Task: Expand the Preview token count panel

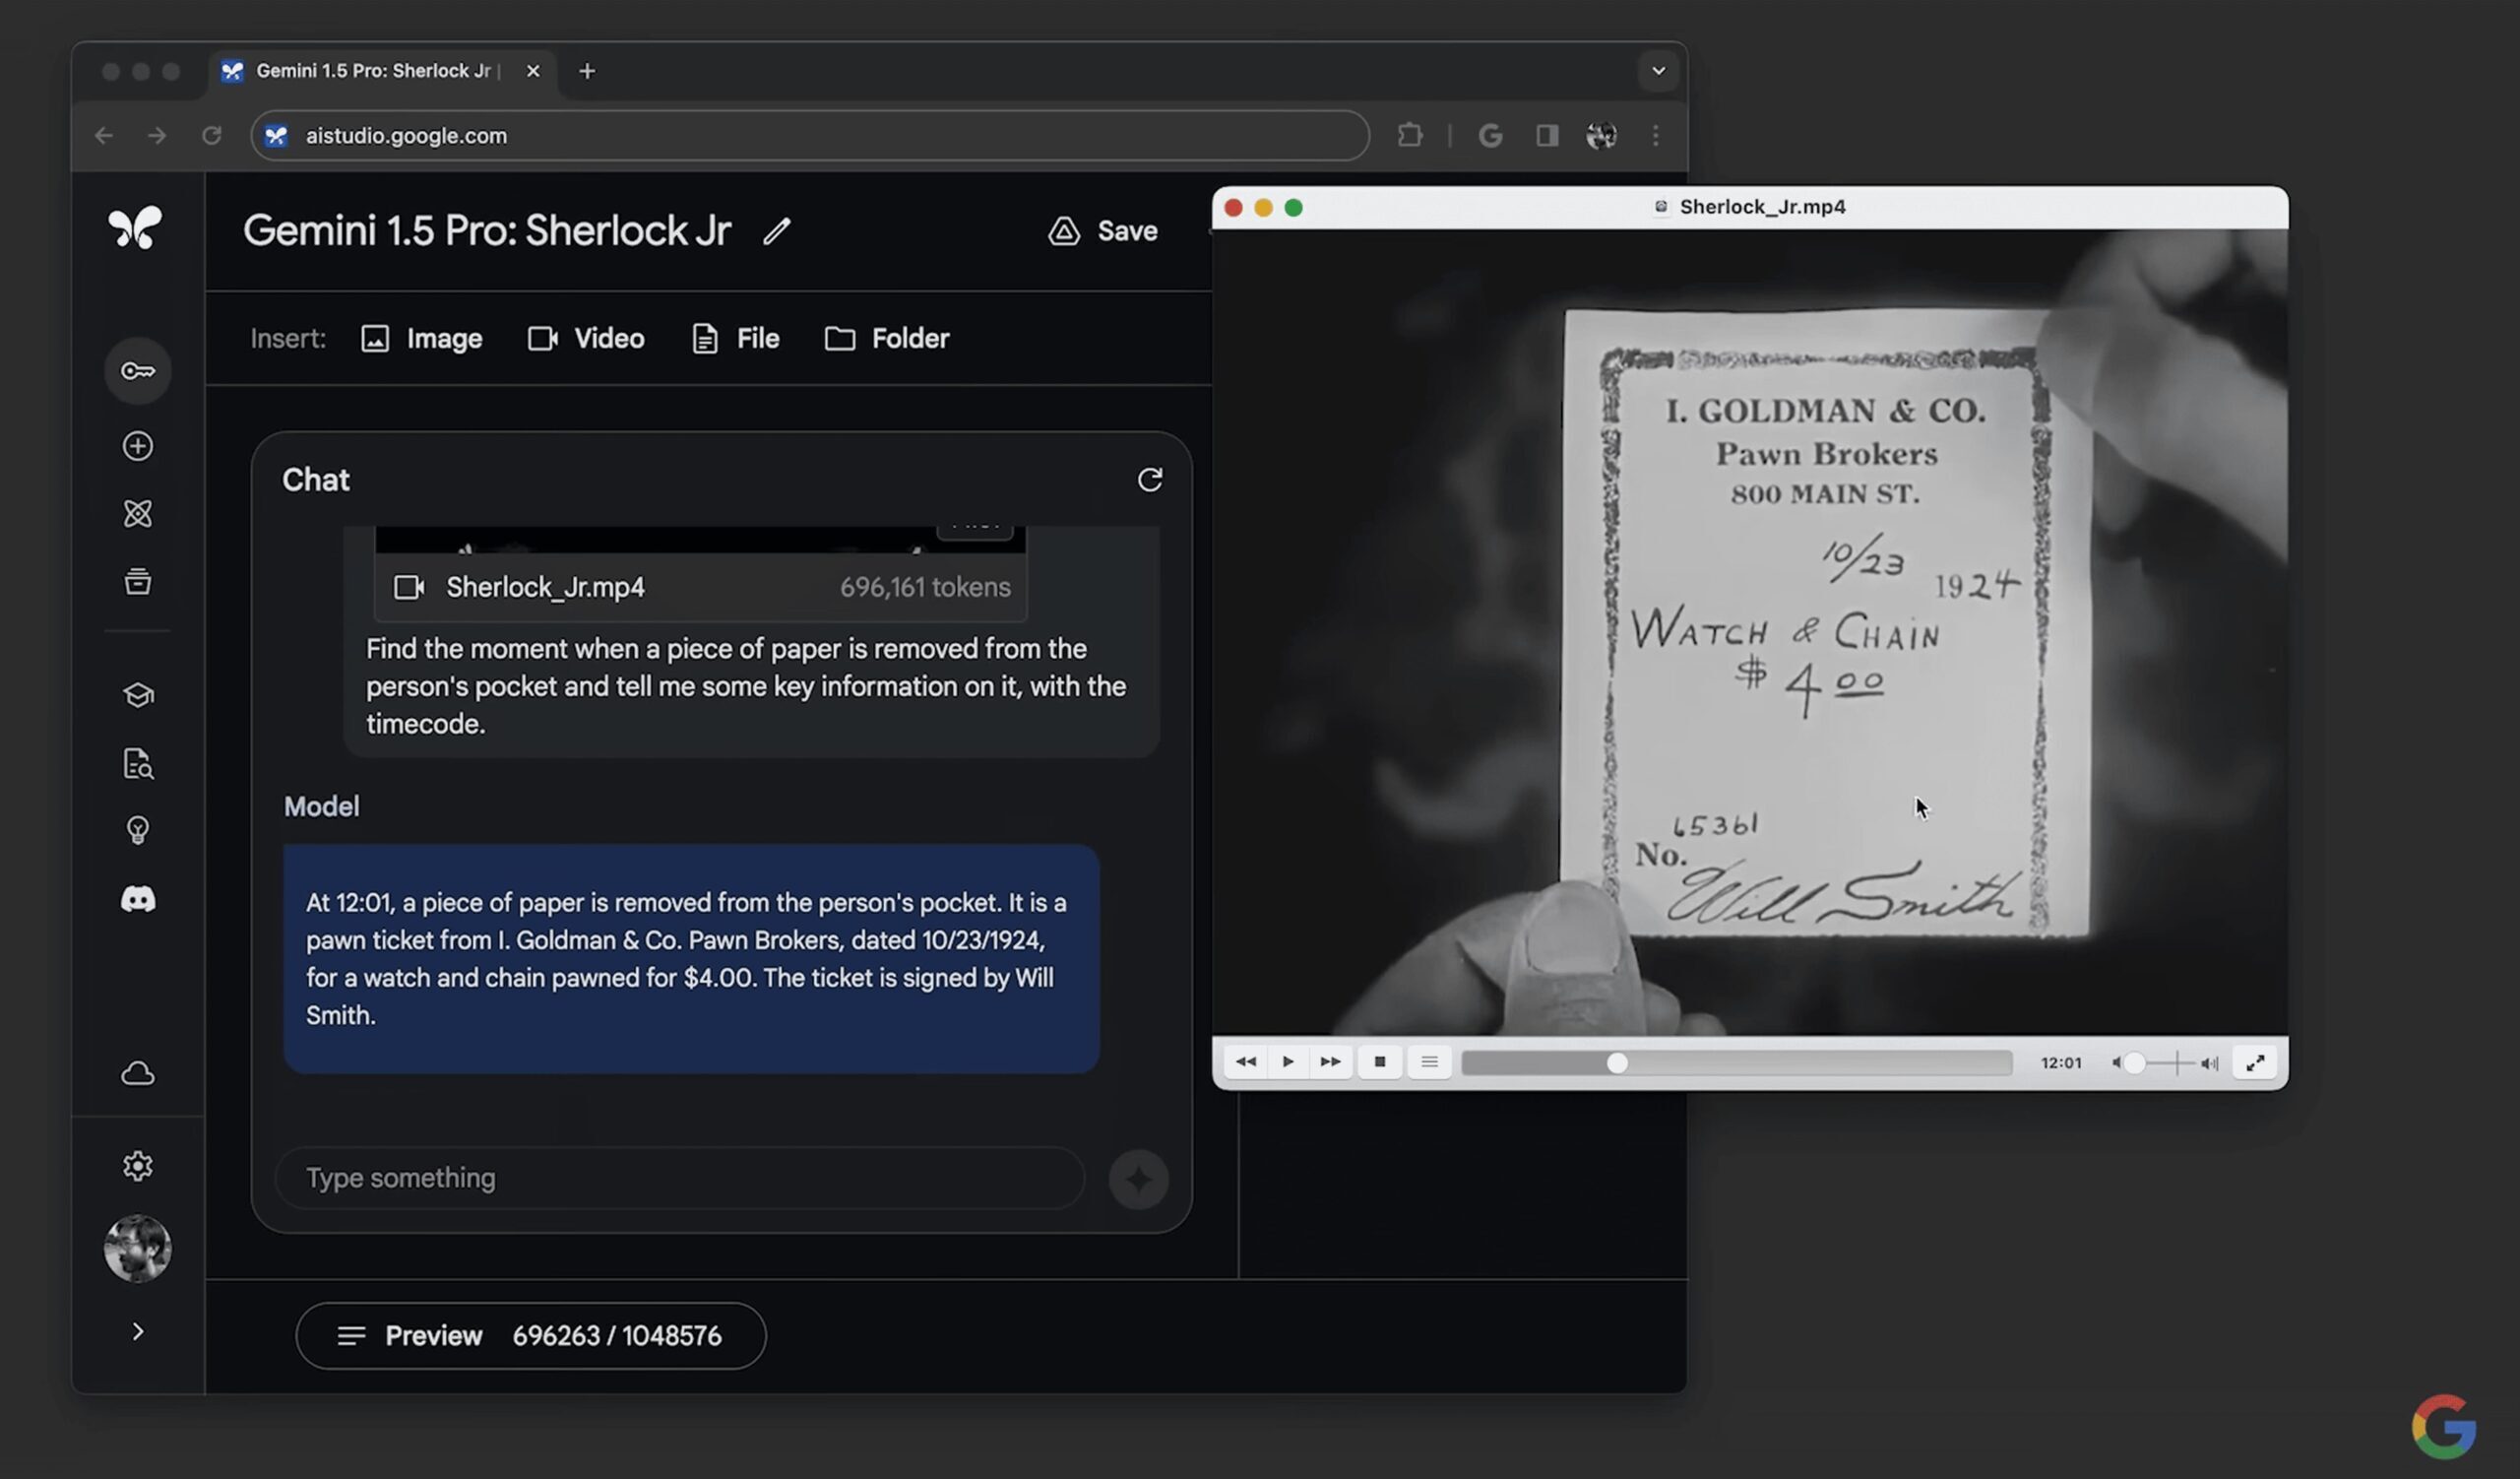Action: pyautogui.click(x=530, y=1335)
